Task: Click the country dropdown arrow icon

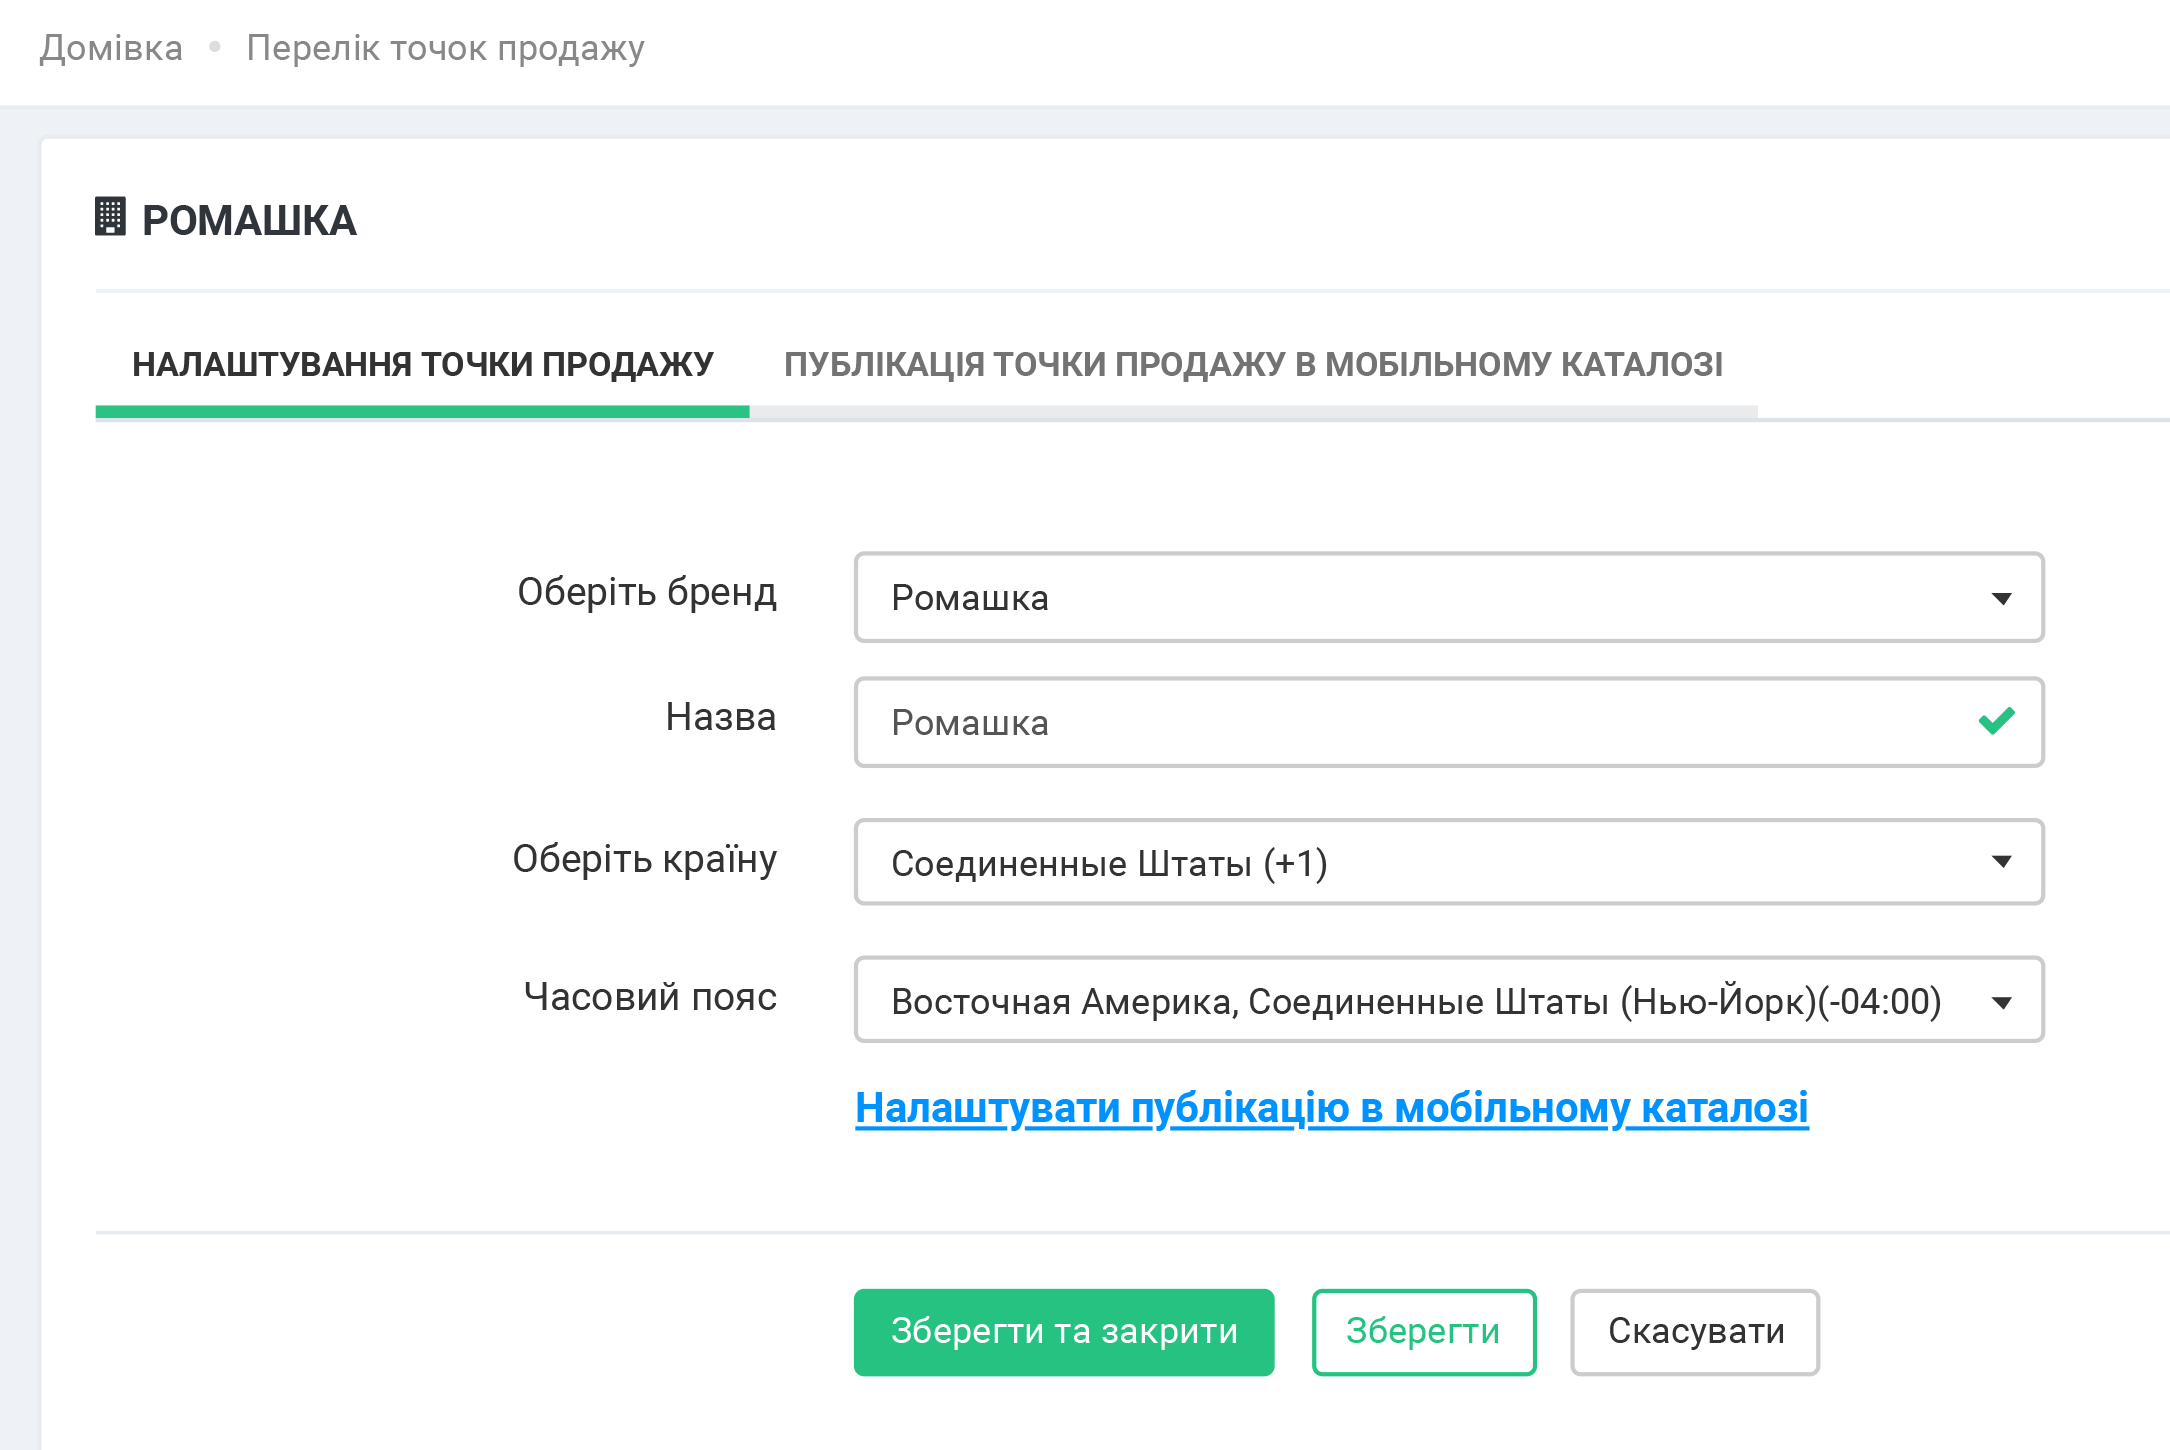Action: click(x=2001, y=862)
